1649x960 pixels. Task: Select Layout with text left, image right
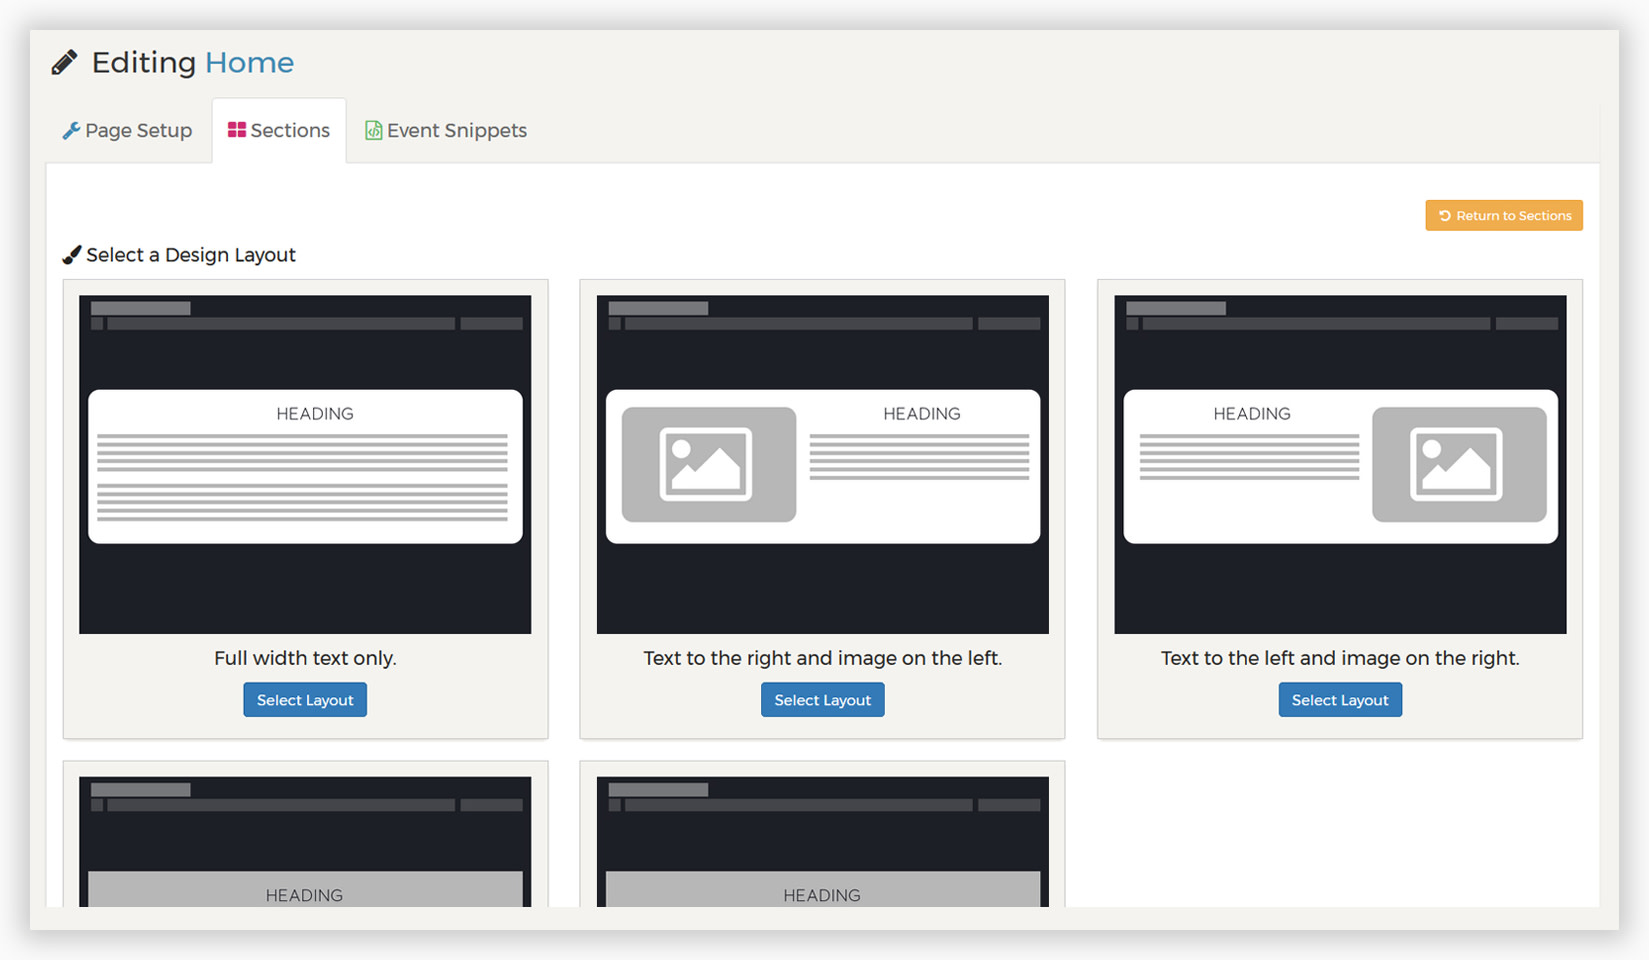(1340, 700)
